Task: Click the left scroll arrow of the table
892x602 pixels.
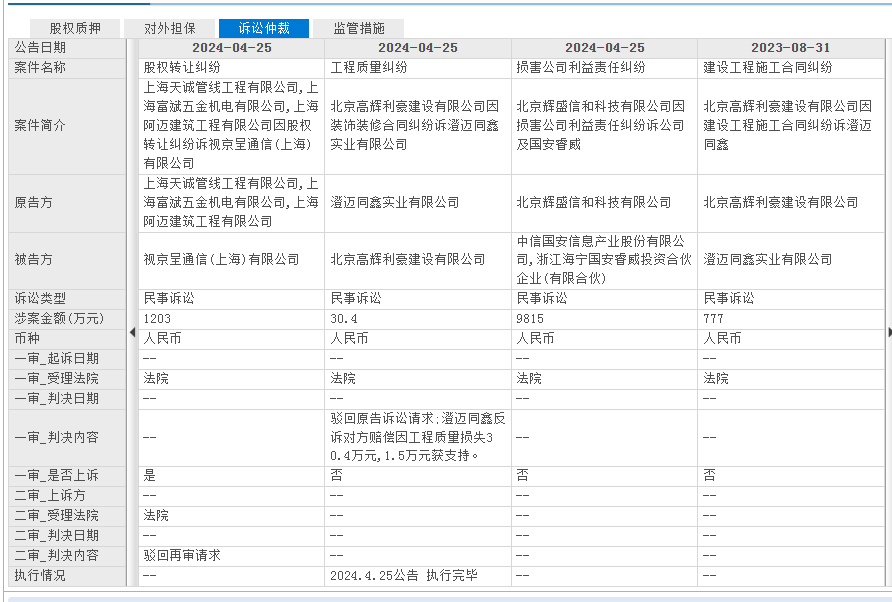Action: point(132,332)
